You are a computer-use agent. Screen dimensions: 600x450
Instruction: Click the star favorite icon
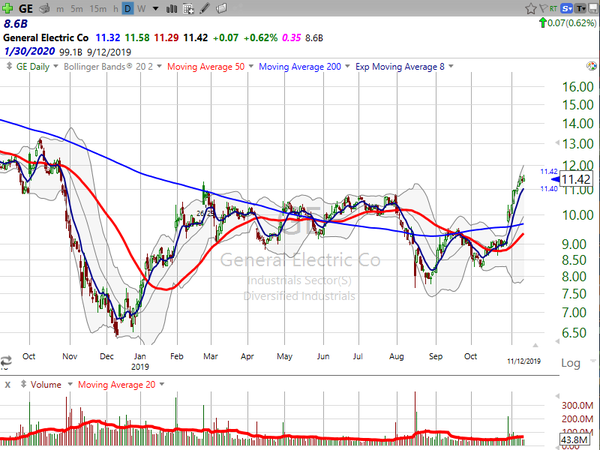(x=530, y=8)
